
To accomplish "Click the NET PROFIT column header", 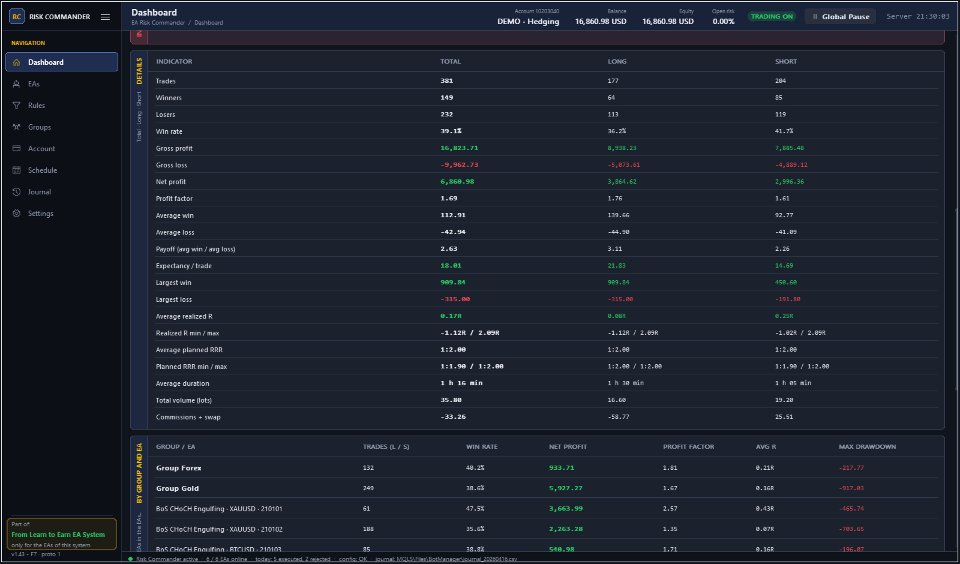I will click(x=568, y=447).
